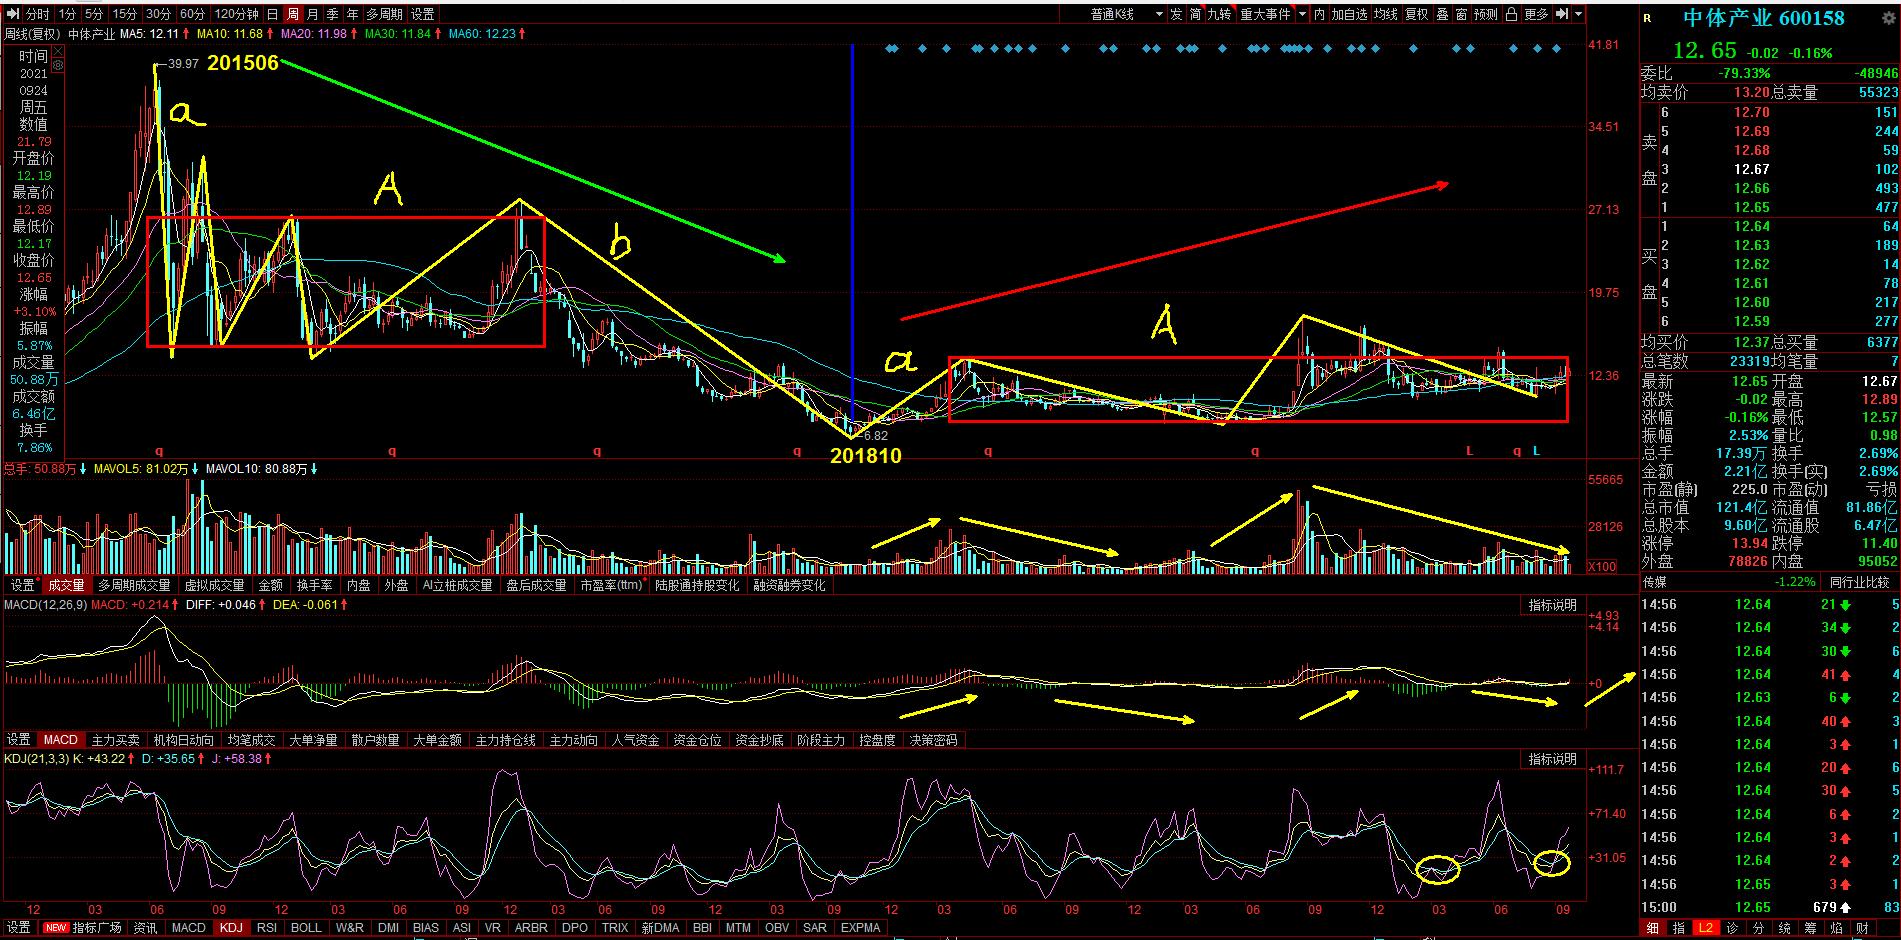Expand the dropdown arrow at toolbar far right
Image resolution: width=1901 pixels, height=940 pixels.
(x=1578, y=14)
